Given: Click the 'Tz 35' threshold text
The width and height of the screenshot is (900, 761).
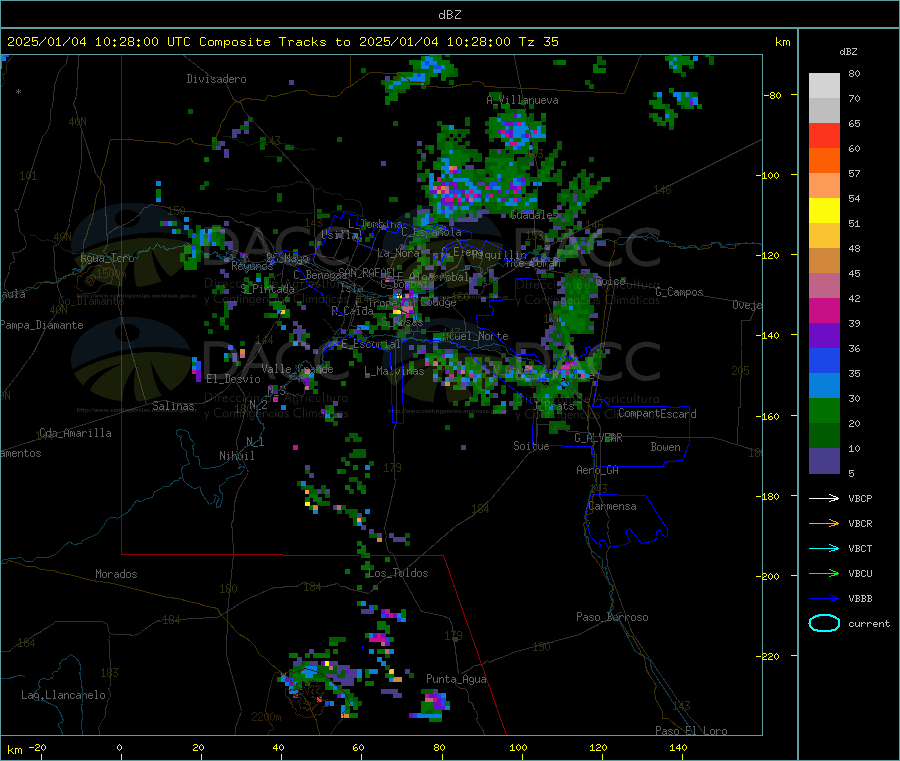Looking at the screenshot, I should coord(538,42).
